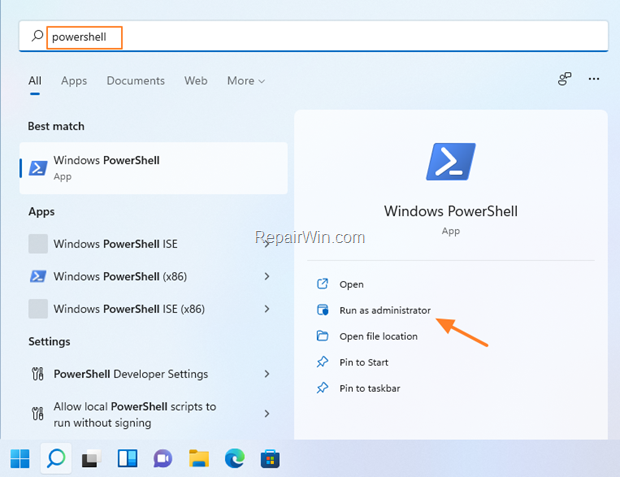The width and height of the screenshot is (620, 477).
Task: Choose Run as administrator
Action: click(x=385, y=310)
